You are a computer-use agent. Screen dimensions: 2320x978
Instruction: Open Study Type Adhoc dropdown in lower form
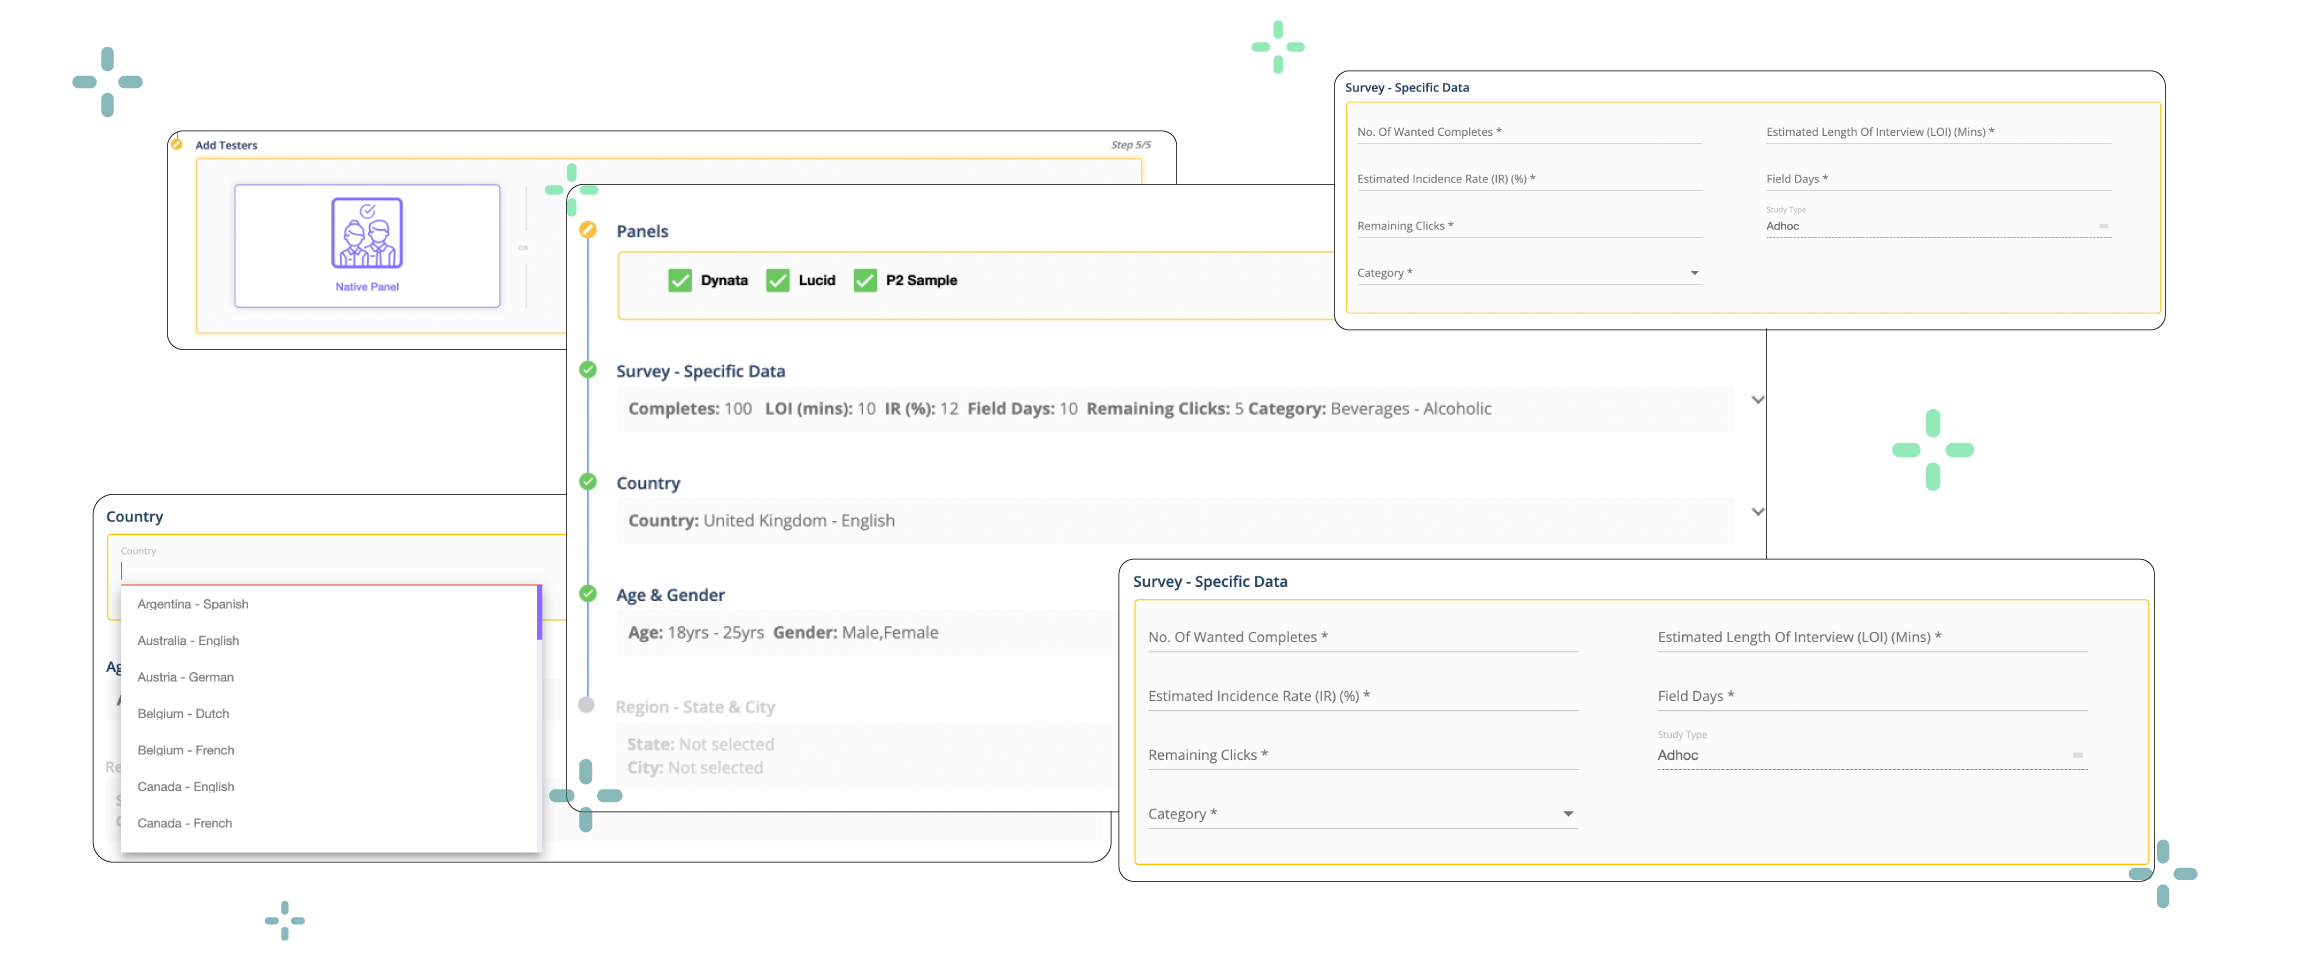(x=1872, y=755)
